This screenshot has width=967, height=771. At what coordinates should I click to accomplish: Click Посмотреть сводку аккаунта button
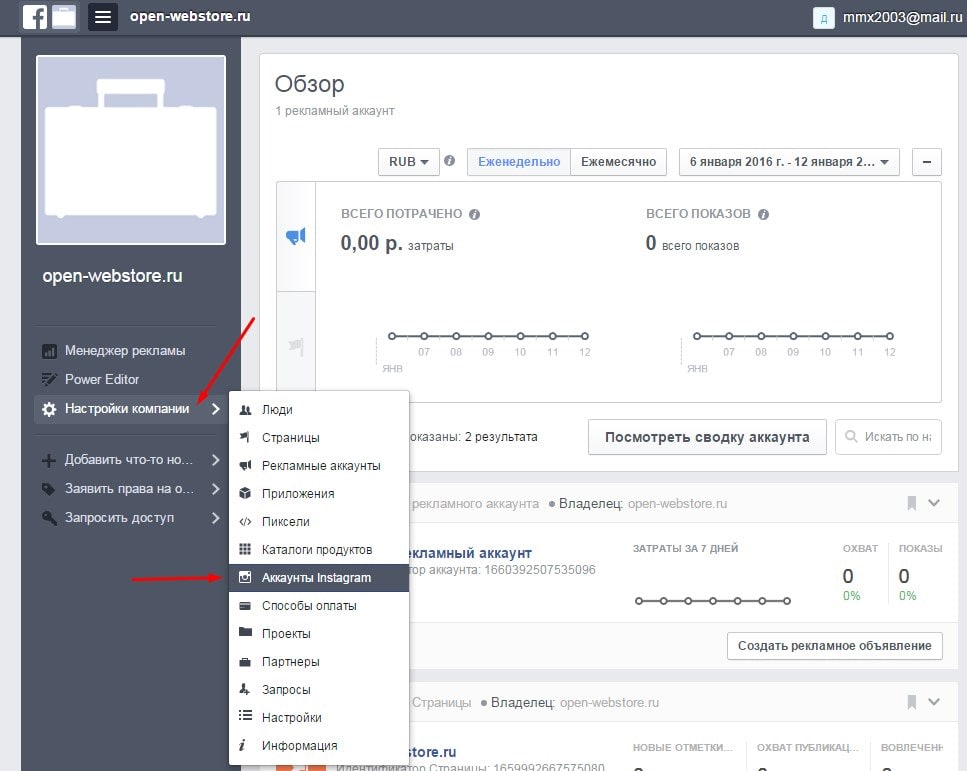click(x=707, y=437)
